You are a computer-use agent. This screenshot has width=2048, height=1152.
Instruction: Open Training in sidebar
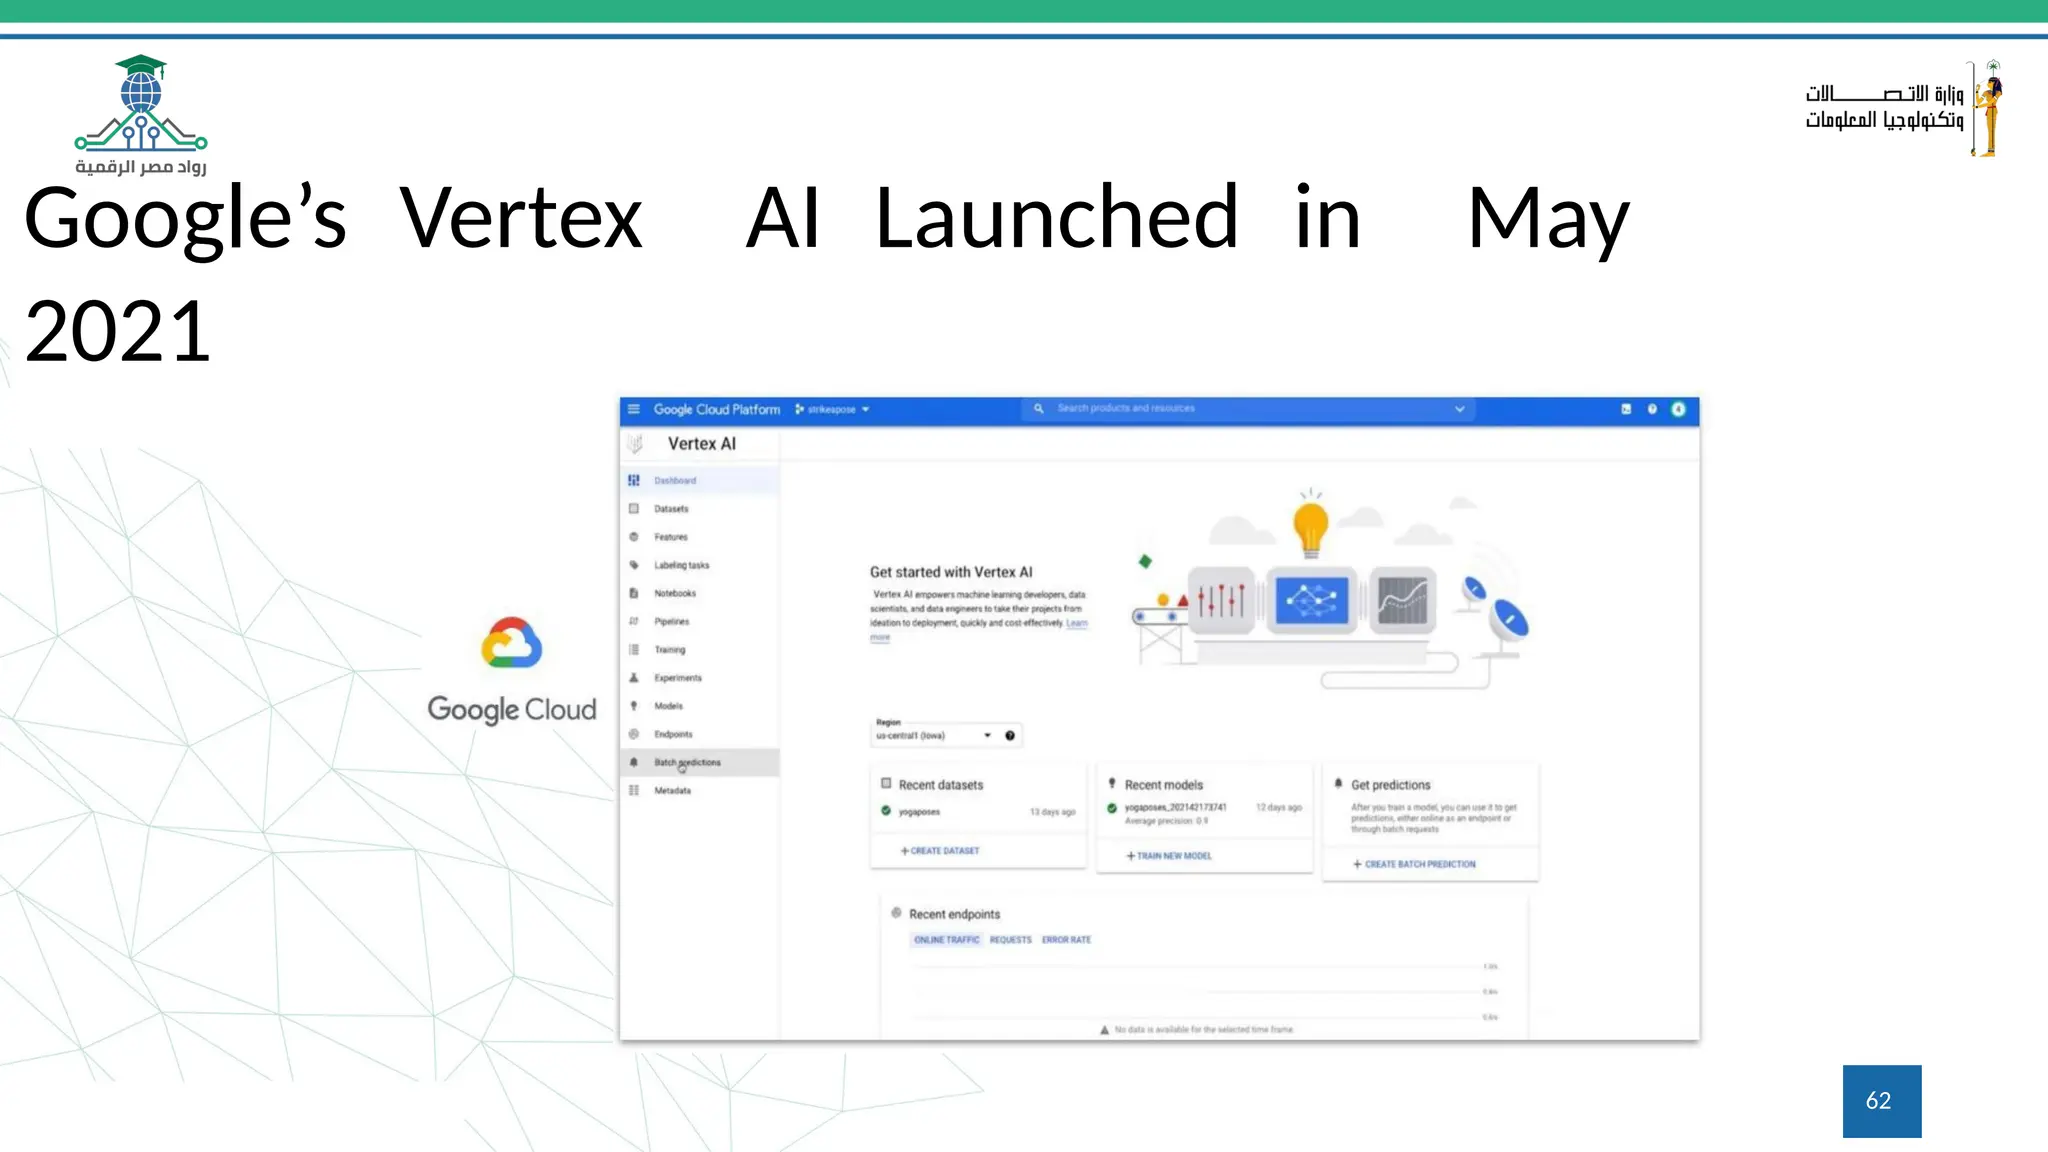700,649
